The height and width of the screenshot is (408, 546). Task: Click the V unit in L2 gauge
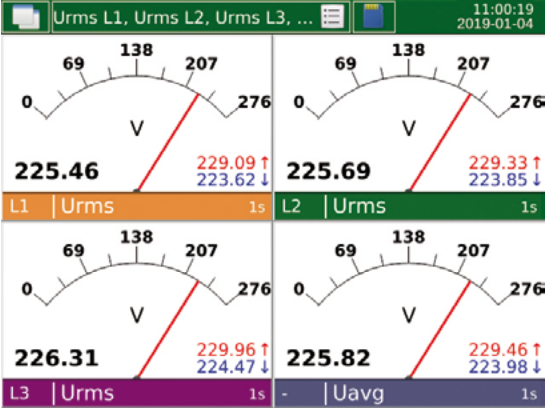[x=409, y=128]
